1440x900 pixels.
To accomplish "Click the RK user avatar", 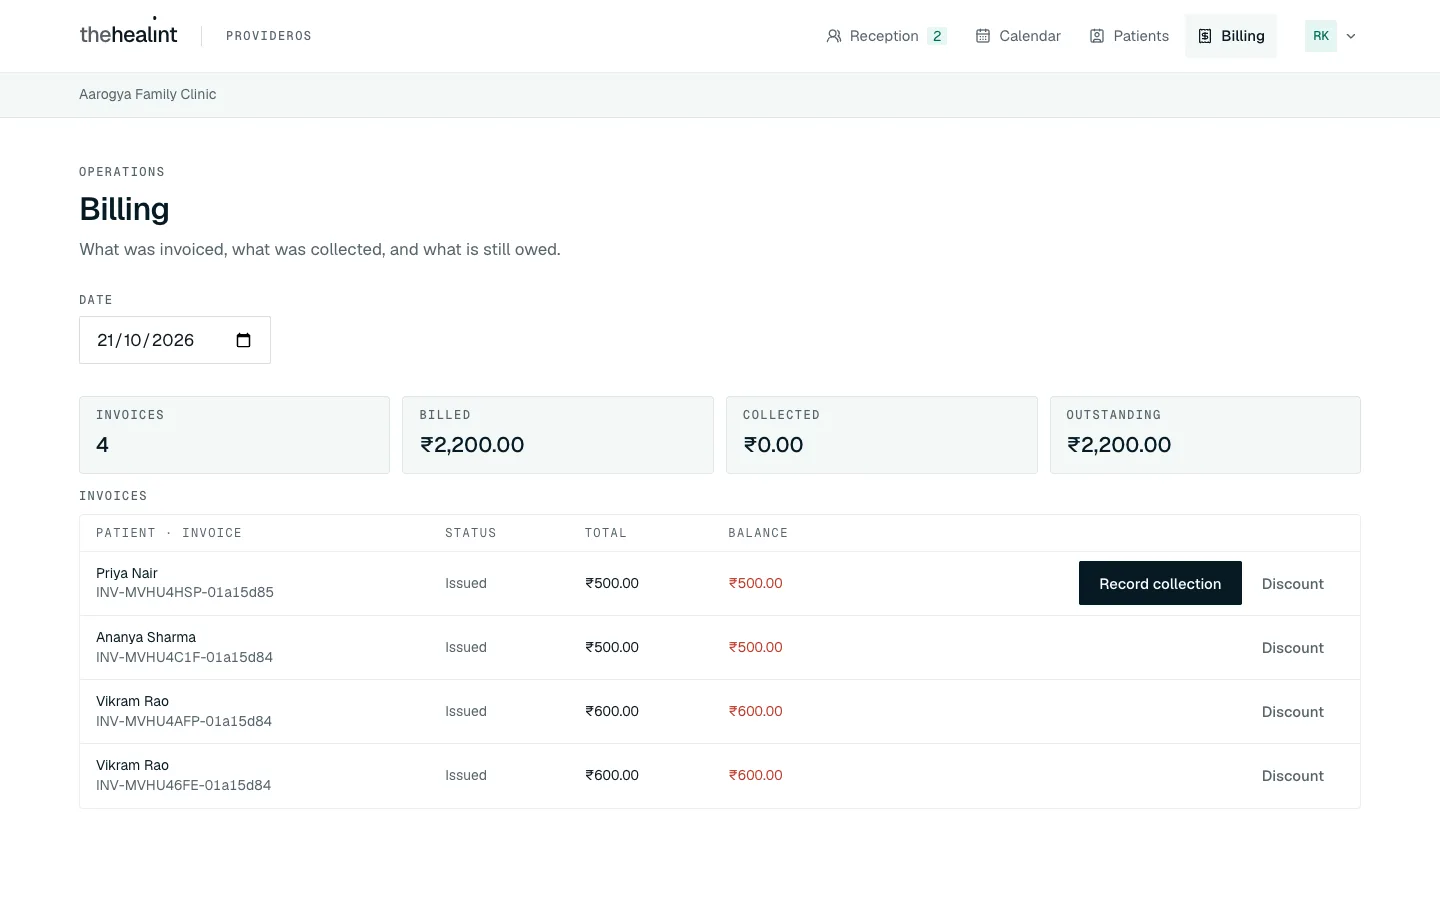I will click(1321, 36).
